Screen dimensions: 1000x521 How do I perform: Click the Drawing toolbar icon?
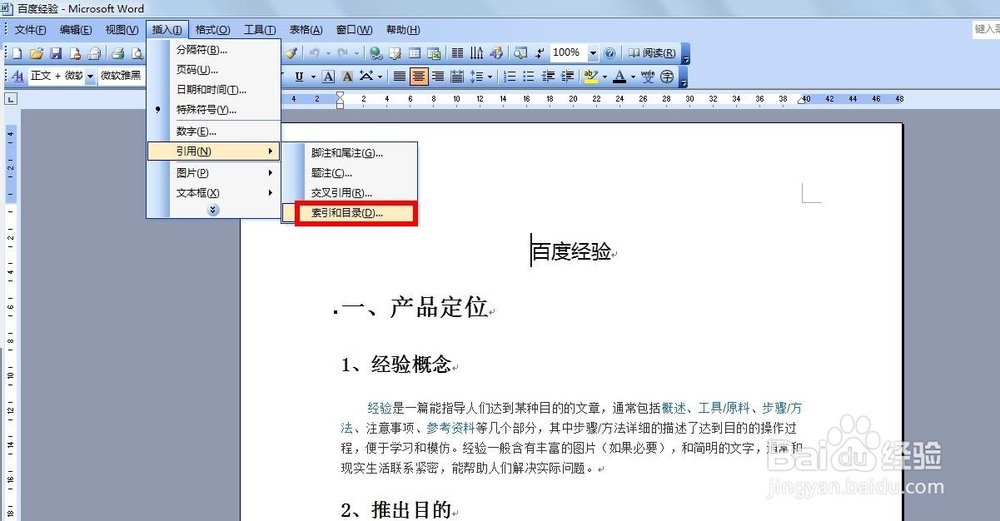click(496, 54)
